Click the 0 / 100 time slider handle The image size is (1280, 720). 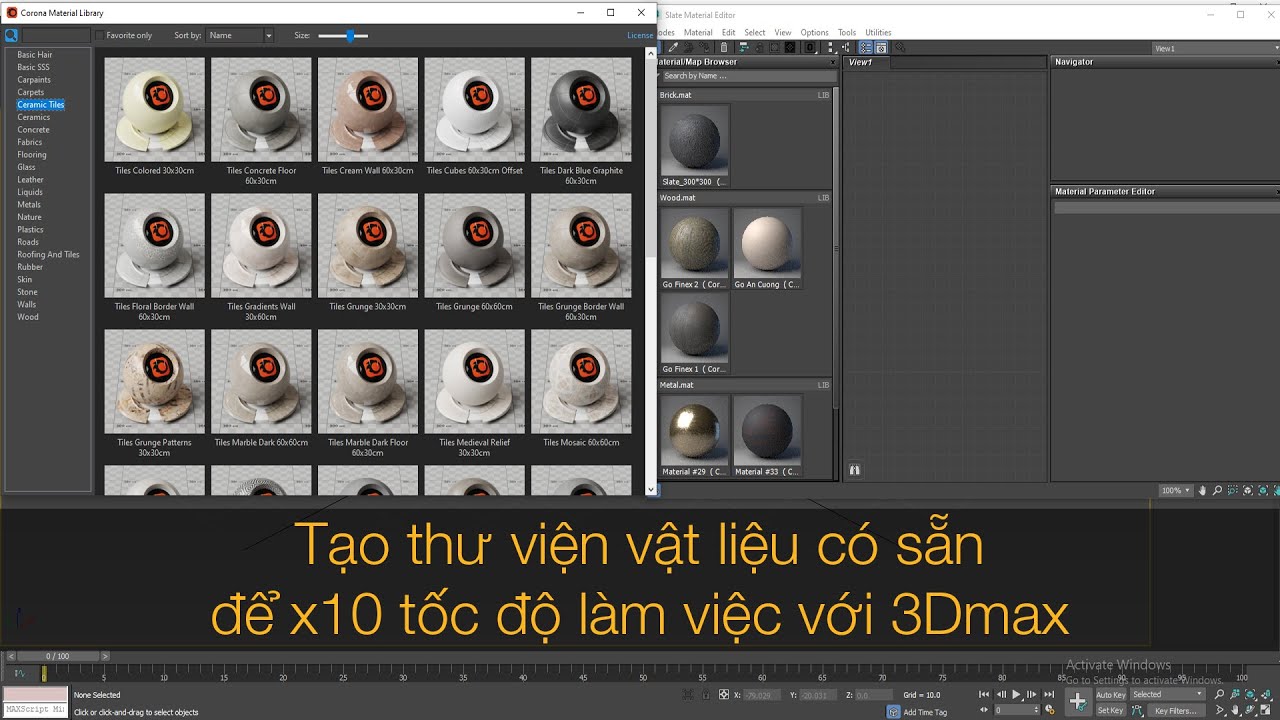57,656
